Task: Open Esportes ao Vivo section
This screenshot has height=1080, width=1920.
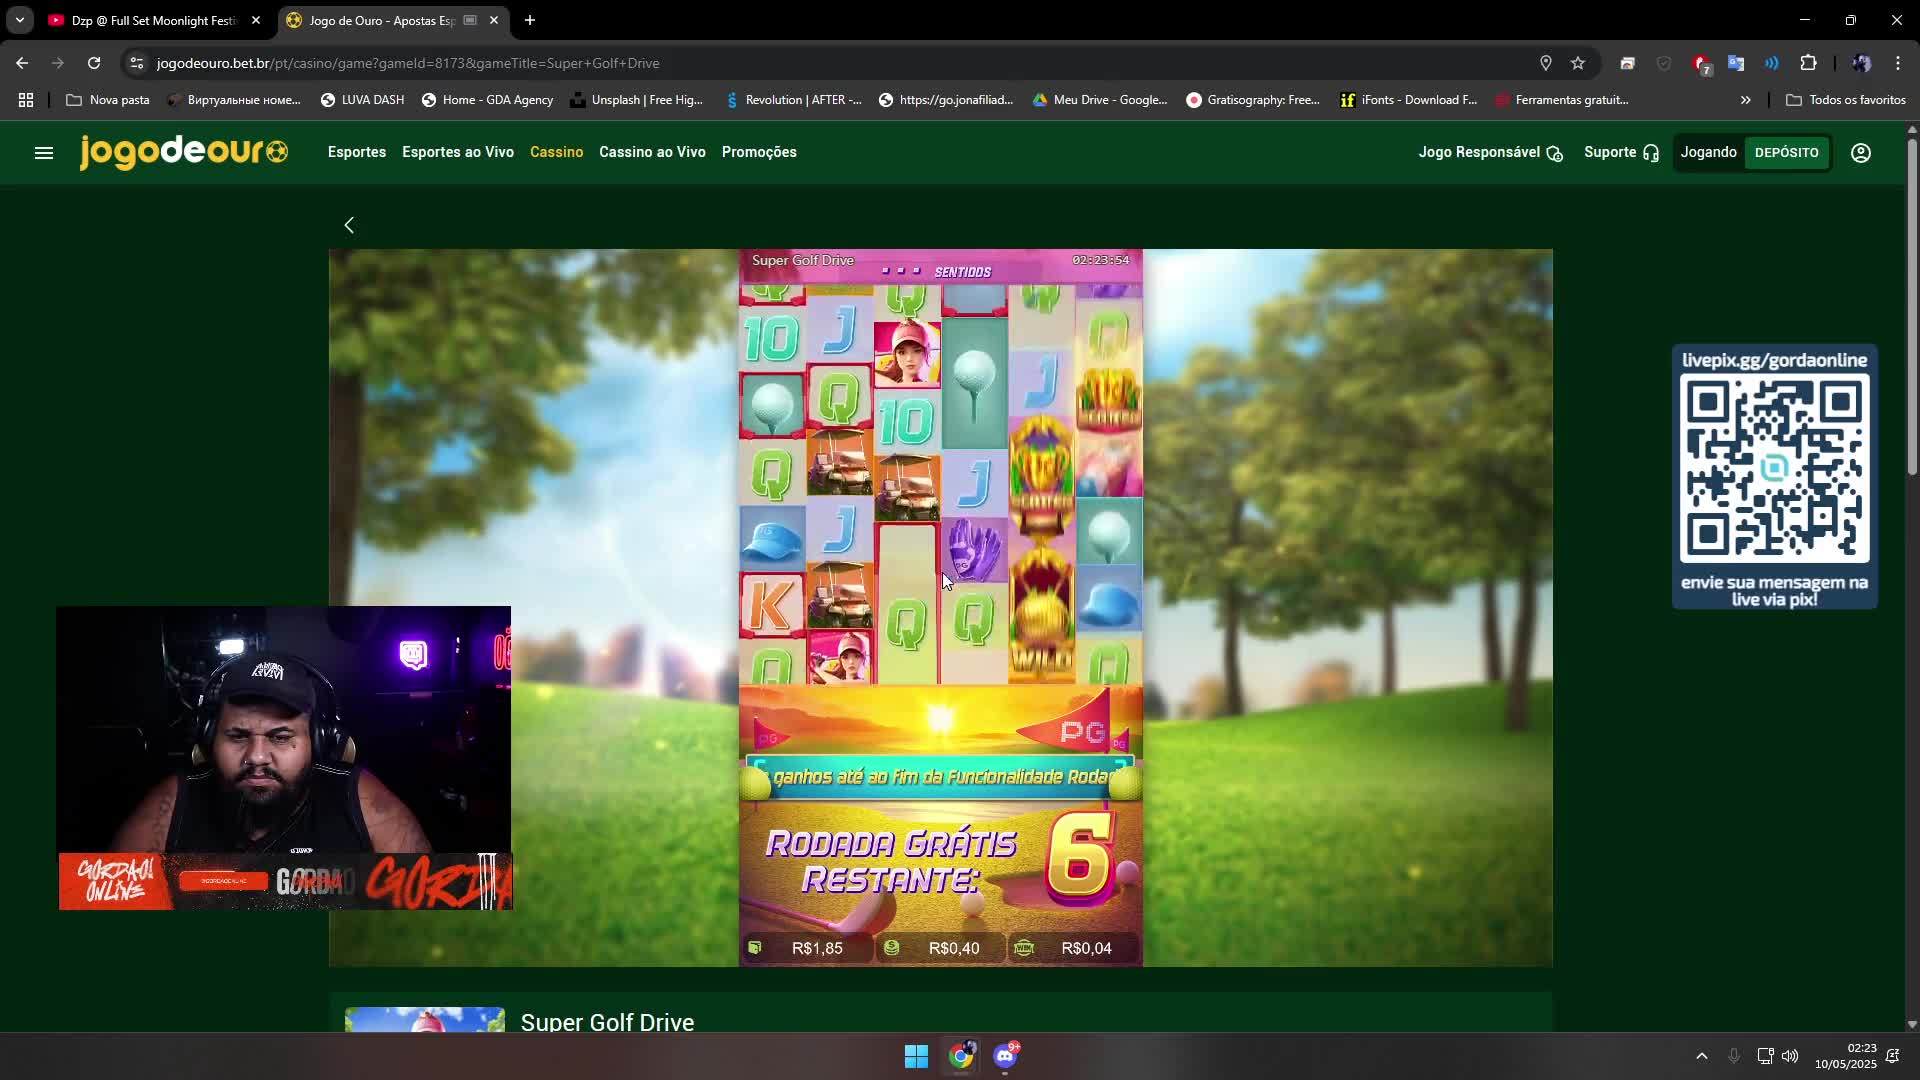Action: (x=458, y=152)
